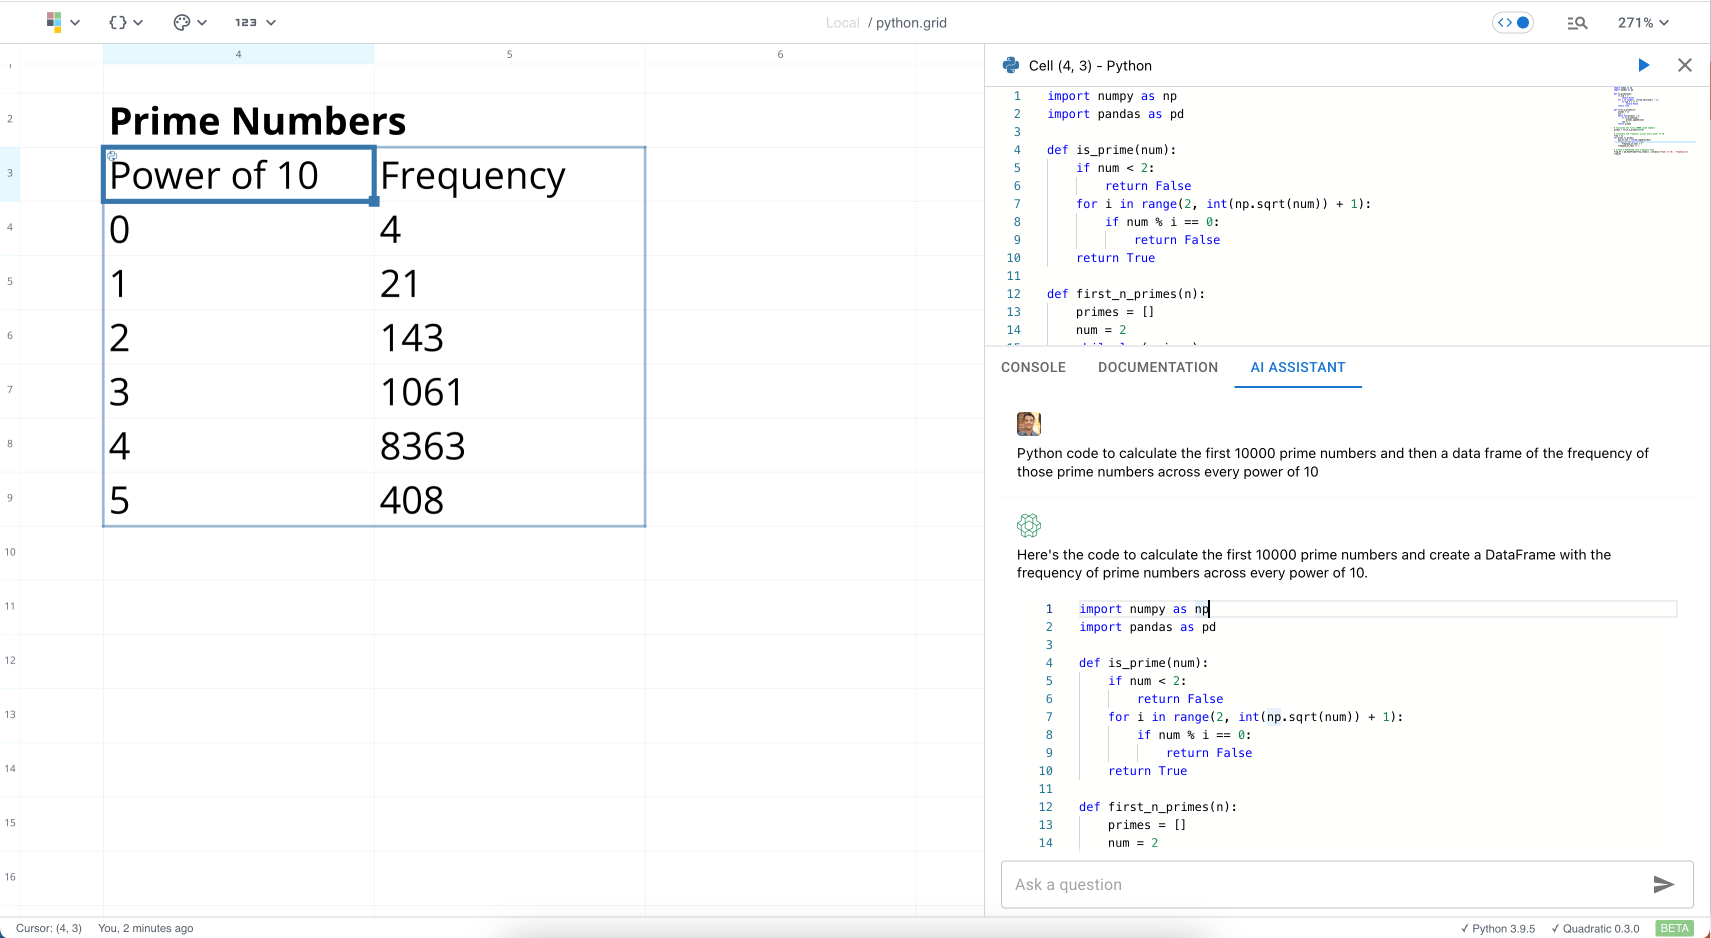Run the Python cell with play button
Viewport: 1711px width, 938px height.
click(1643, 65)
